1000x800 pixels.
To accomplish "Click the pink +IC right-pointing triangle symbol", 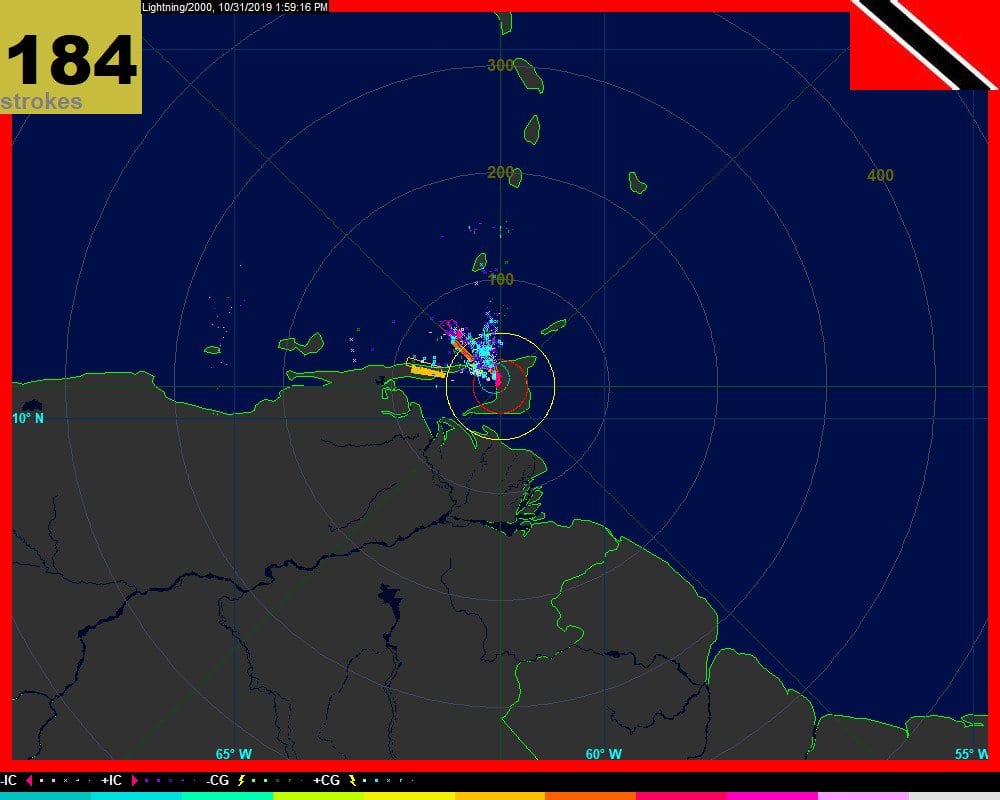I will tap(135, 780).
